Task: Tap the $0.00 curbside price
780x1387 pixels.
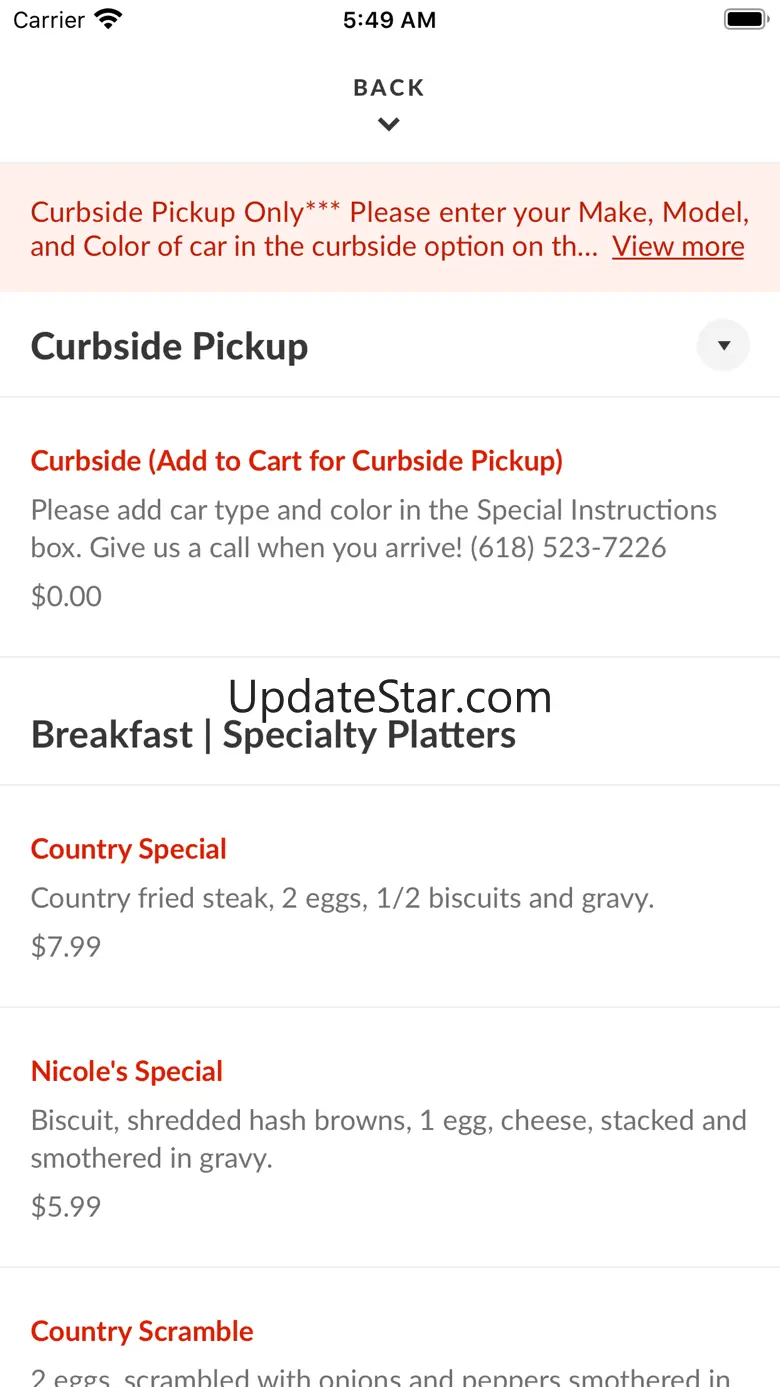Action: 66,596
